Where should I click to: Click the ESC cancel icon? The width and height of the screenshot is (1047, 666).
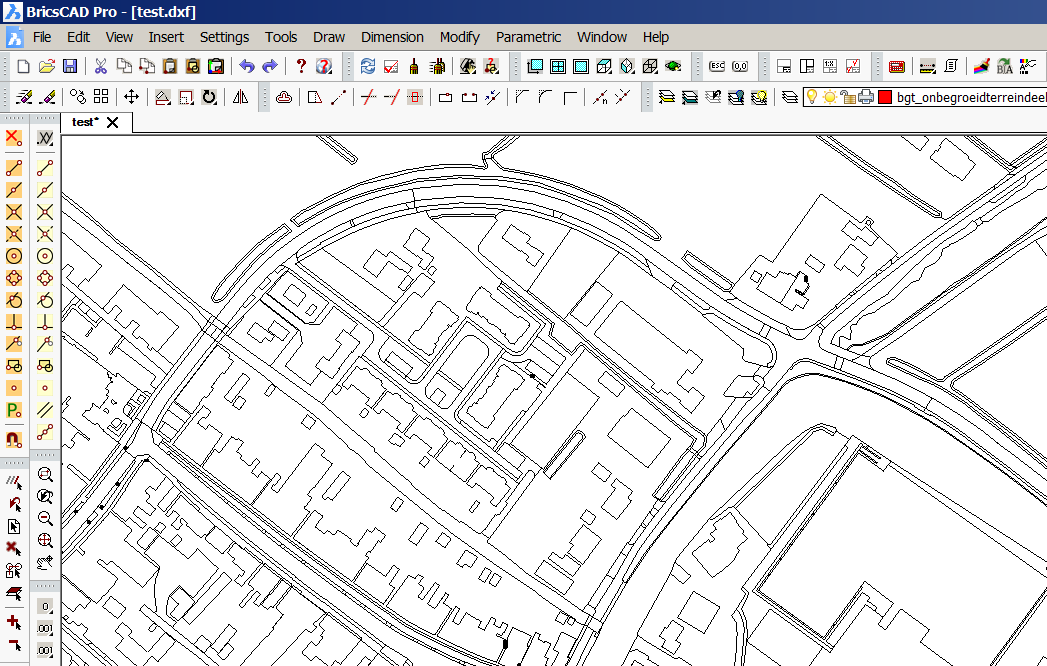[x=716, y=67]
